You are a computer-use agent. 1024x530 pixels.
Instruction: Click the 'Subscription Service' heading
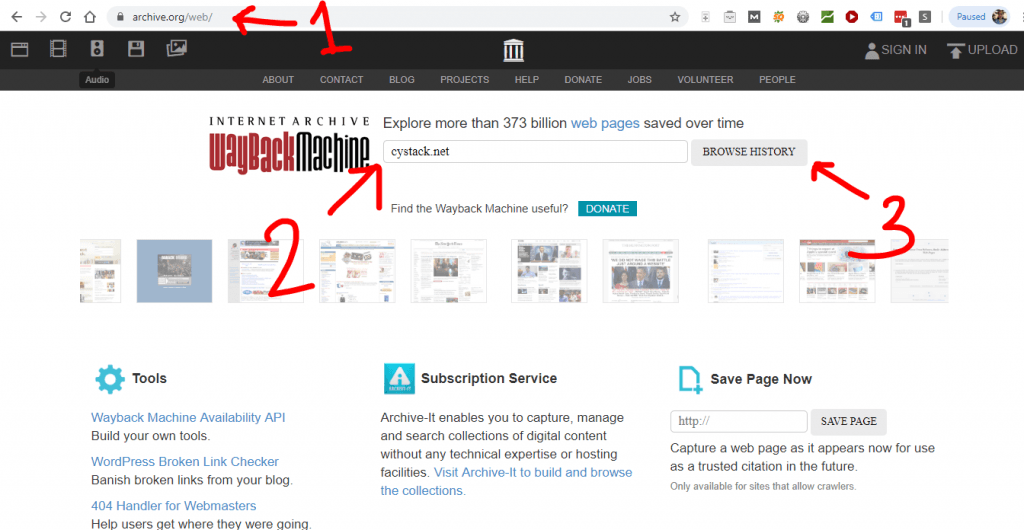tap(489, 379)
